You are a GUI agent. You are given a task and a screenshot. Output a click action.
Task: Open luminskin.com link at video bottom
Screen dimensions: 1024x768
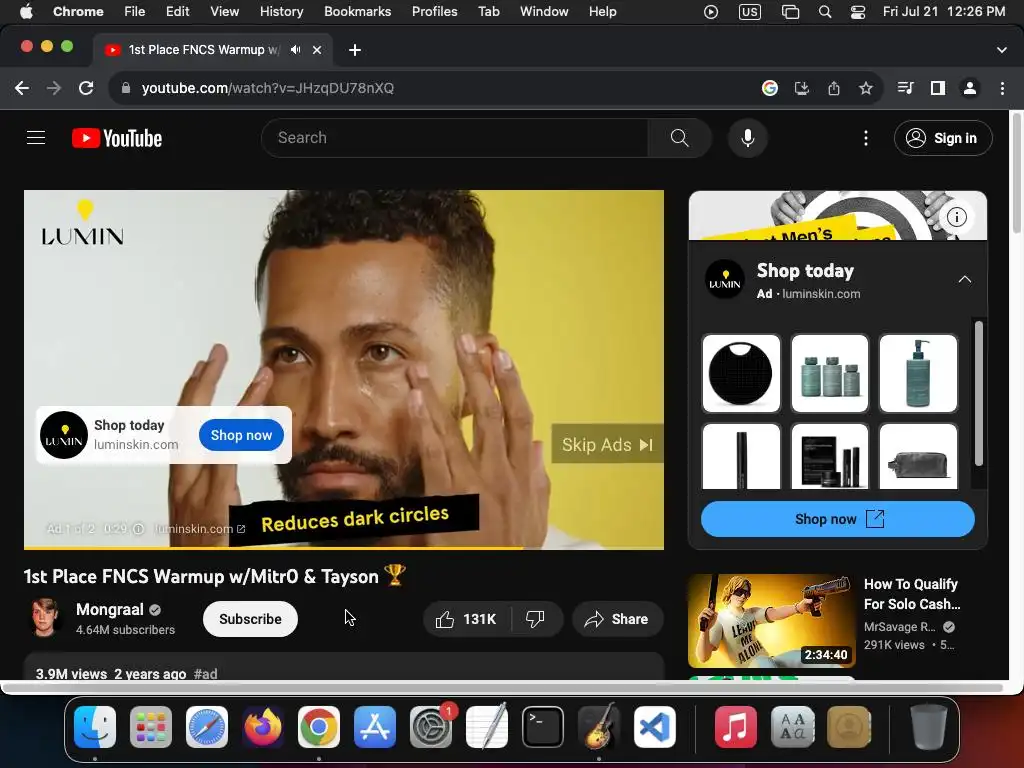[x=199, y=529]
